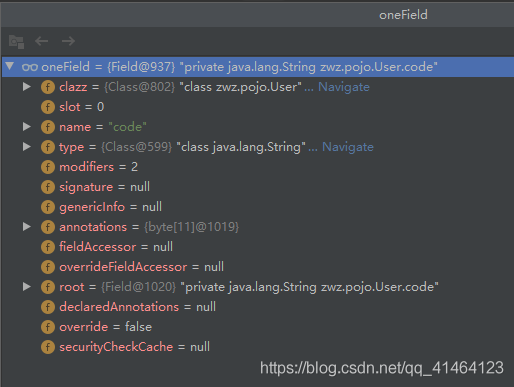Click the field icon next to overrideFieldAccessor
Viewport: 514px width, 387px height.
coord(48,267)
